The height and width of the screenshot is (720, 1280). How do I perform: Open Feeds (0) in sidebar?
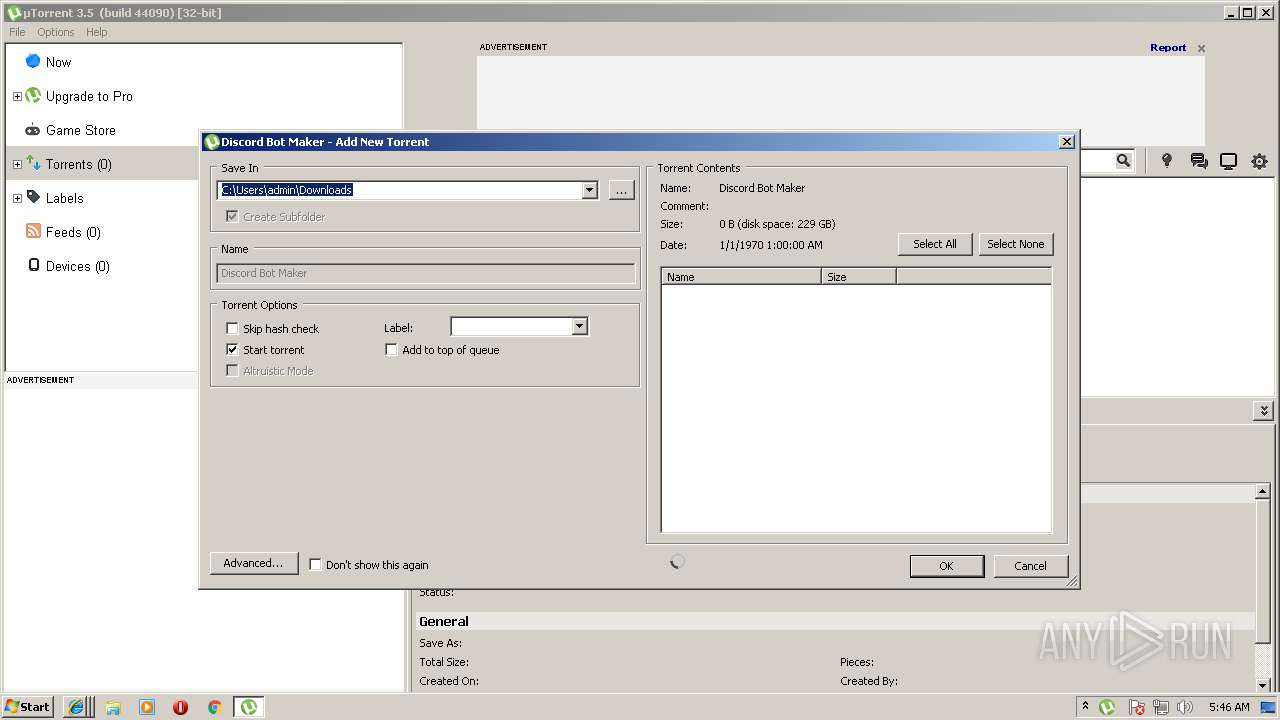pos(73,232)
